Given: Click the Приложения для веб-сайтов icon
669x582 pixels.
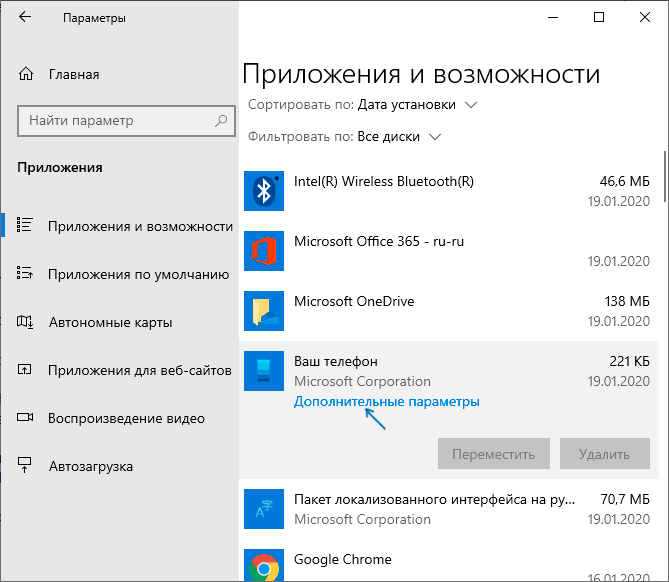Looking at the screenshot, I should pyautogui.click(x=24, y=370).
